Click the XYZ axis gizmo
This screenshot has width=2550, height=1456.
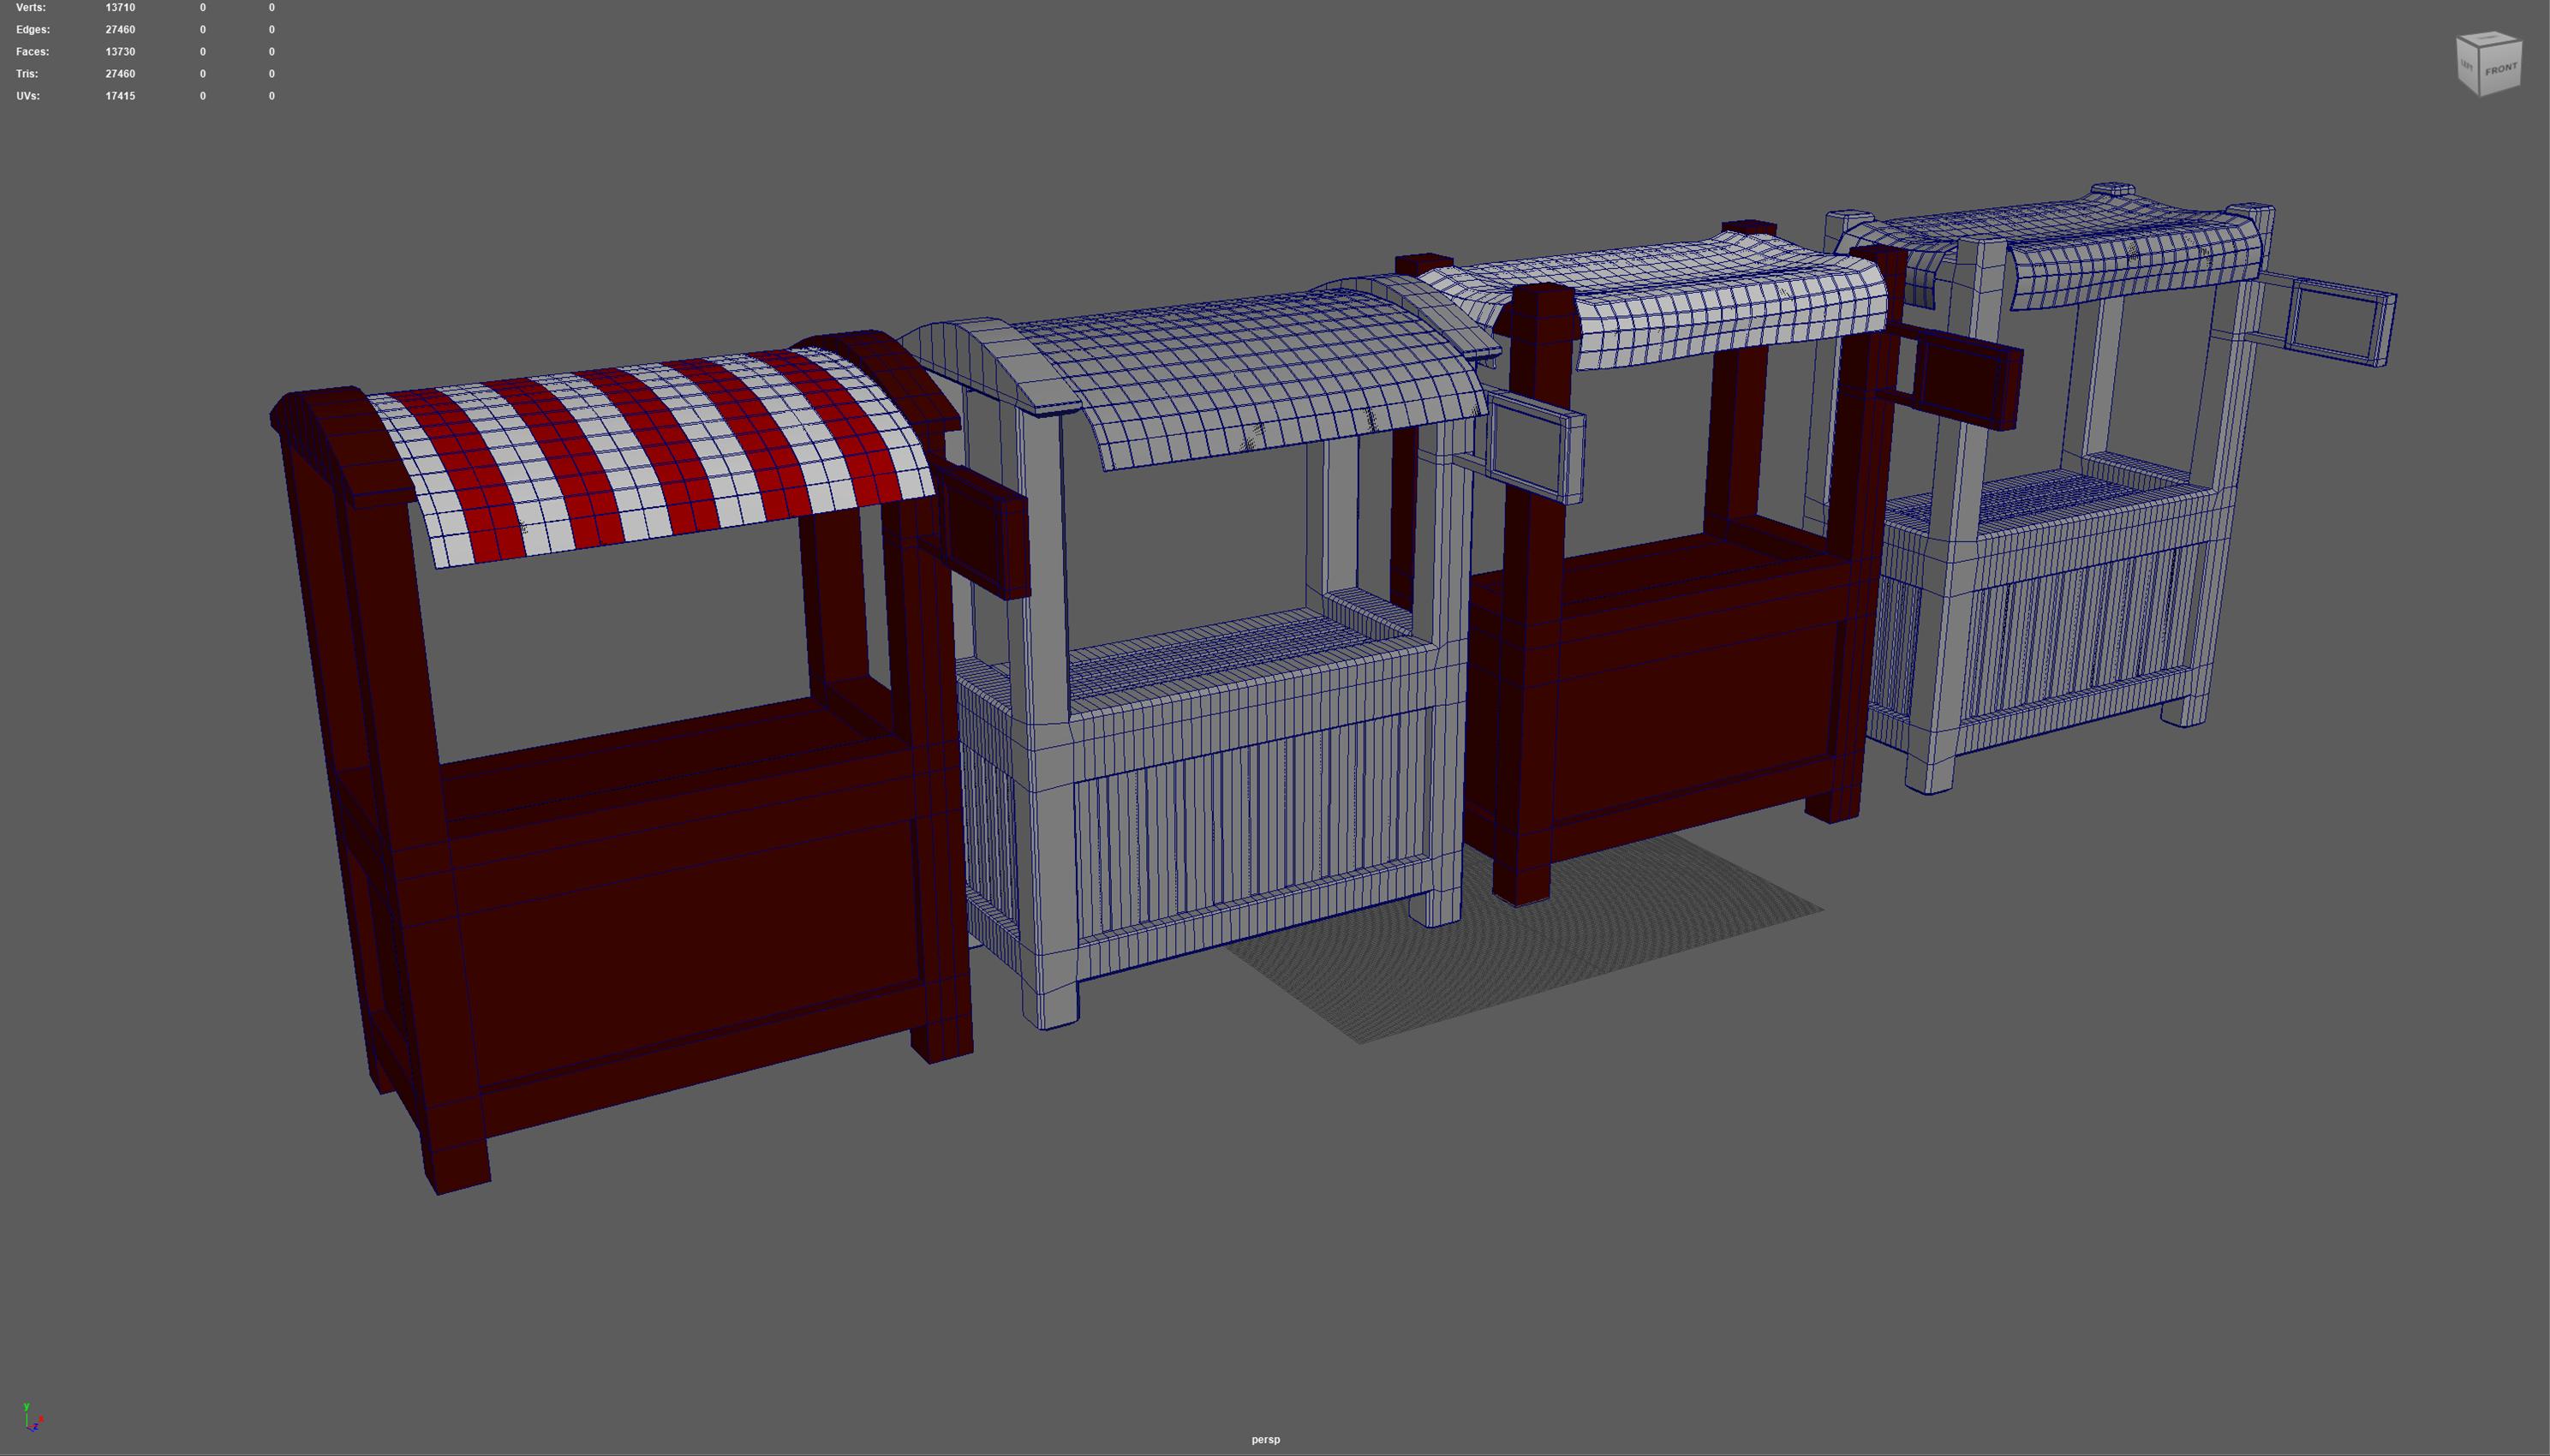click(31, 1418)
